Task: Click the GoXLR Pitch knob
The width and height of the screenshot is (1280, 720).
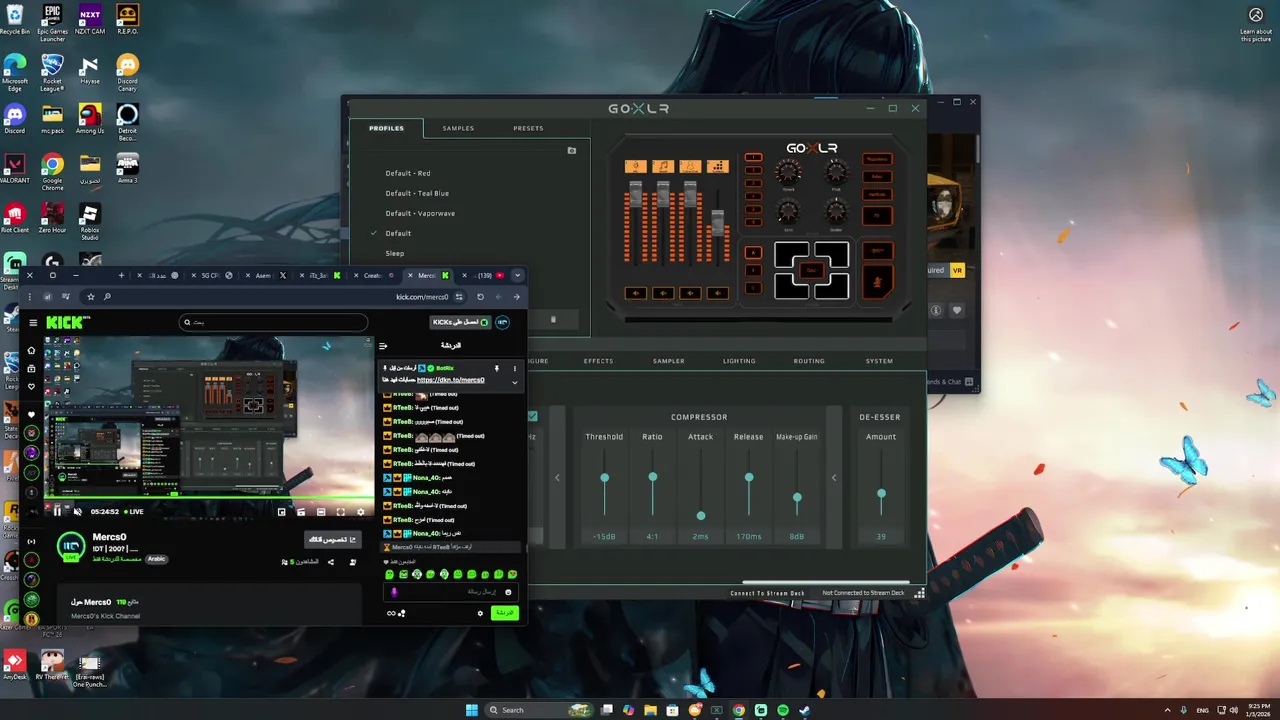Action: point(836,171)
